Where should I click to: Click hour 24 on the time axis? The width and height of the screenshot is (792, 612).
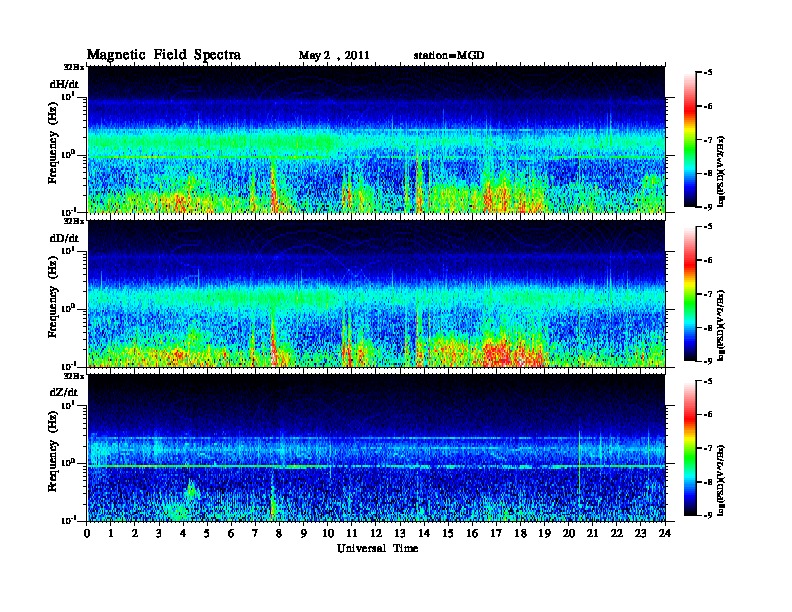pyautogui.click(x=665, y=533)
